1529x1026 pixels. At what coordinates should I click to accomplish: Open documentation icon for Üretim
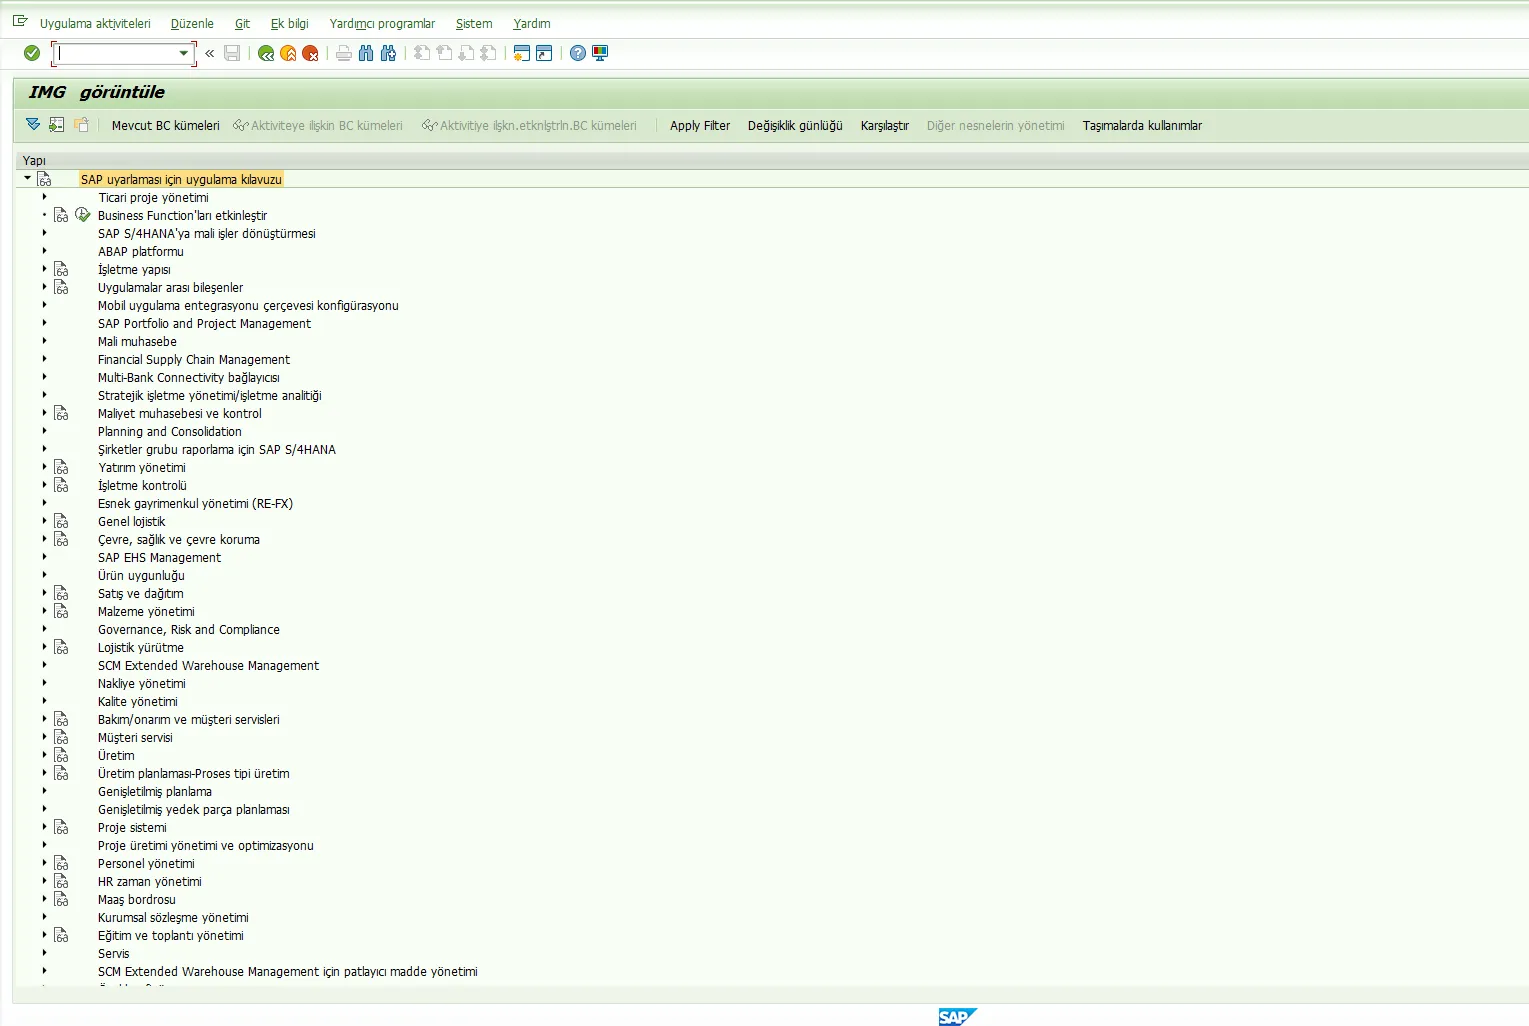(x=61, y=755)
